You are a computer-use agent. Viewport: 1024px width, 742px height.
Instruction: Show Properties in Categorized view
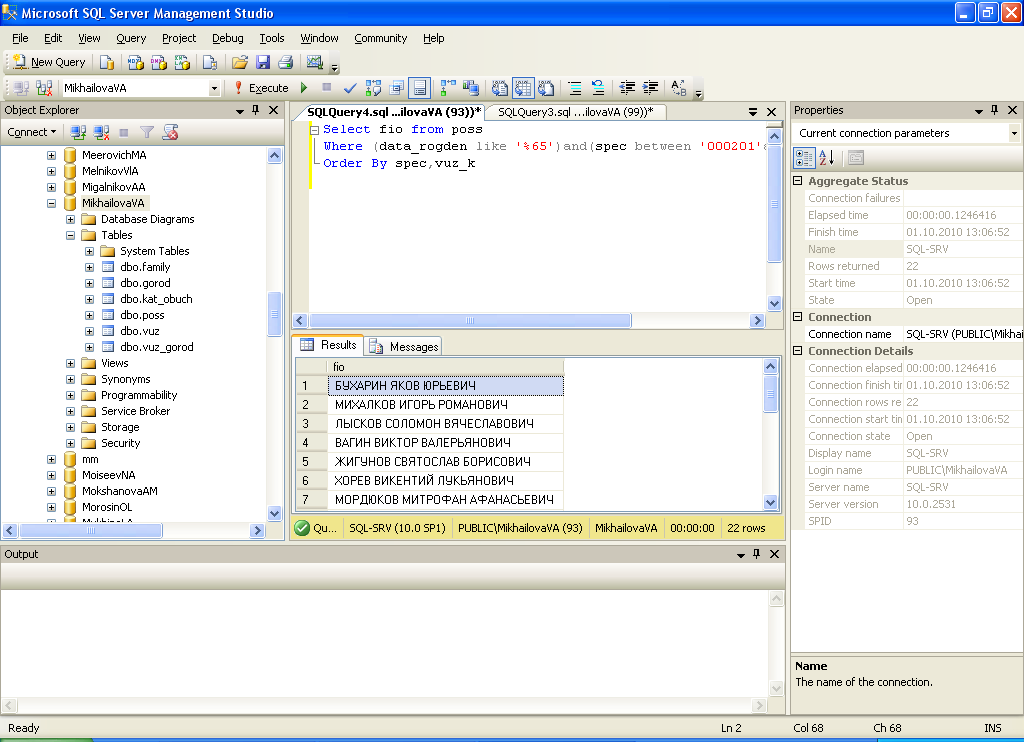(x=804, y=158)
